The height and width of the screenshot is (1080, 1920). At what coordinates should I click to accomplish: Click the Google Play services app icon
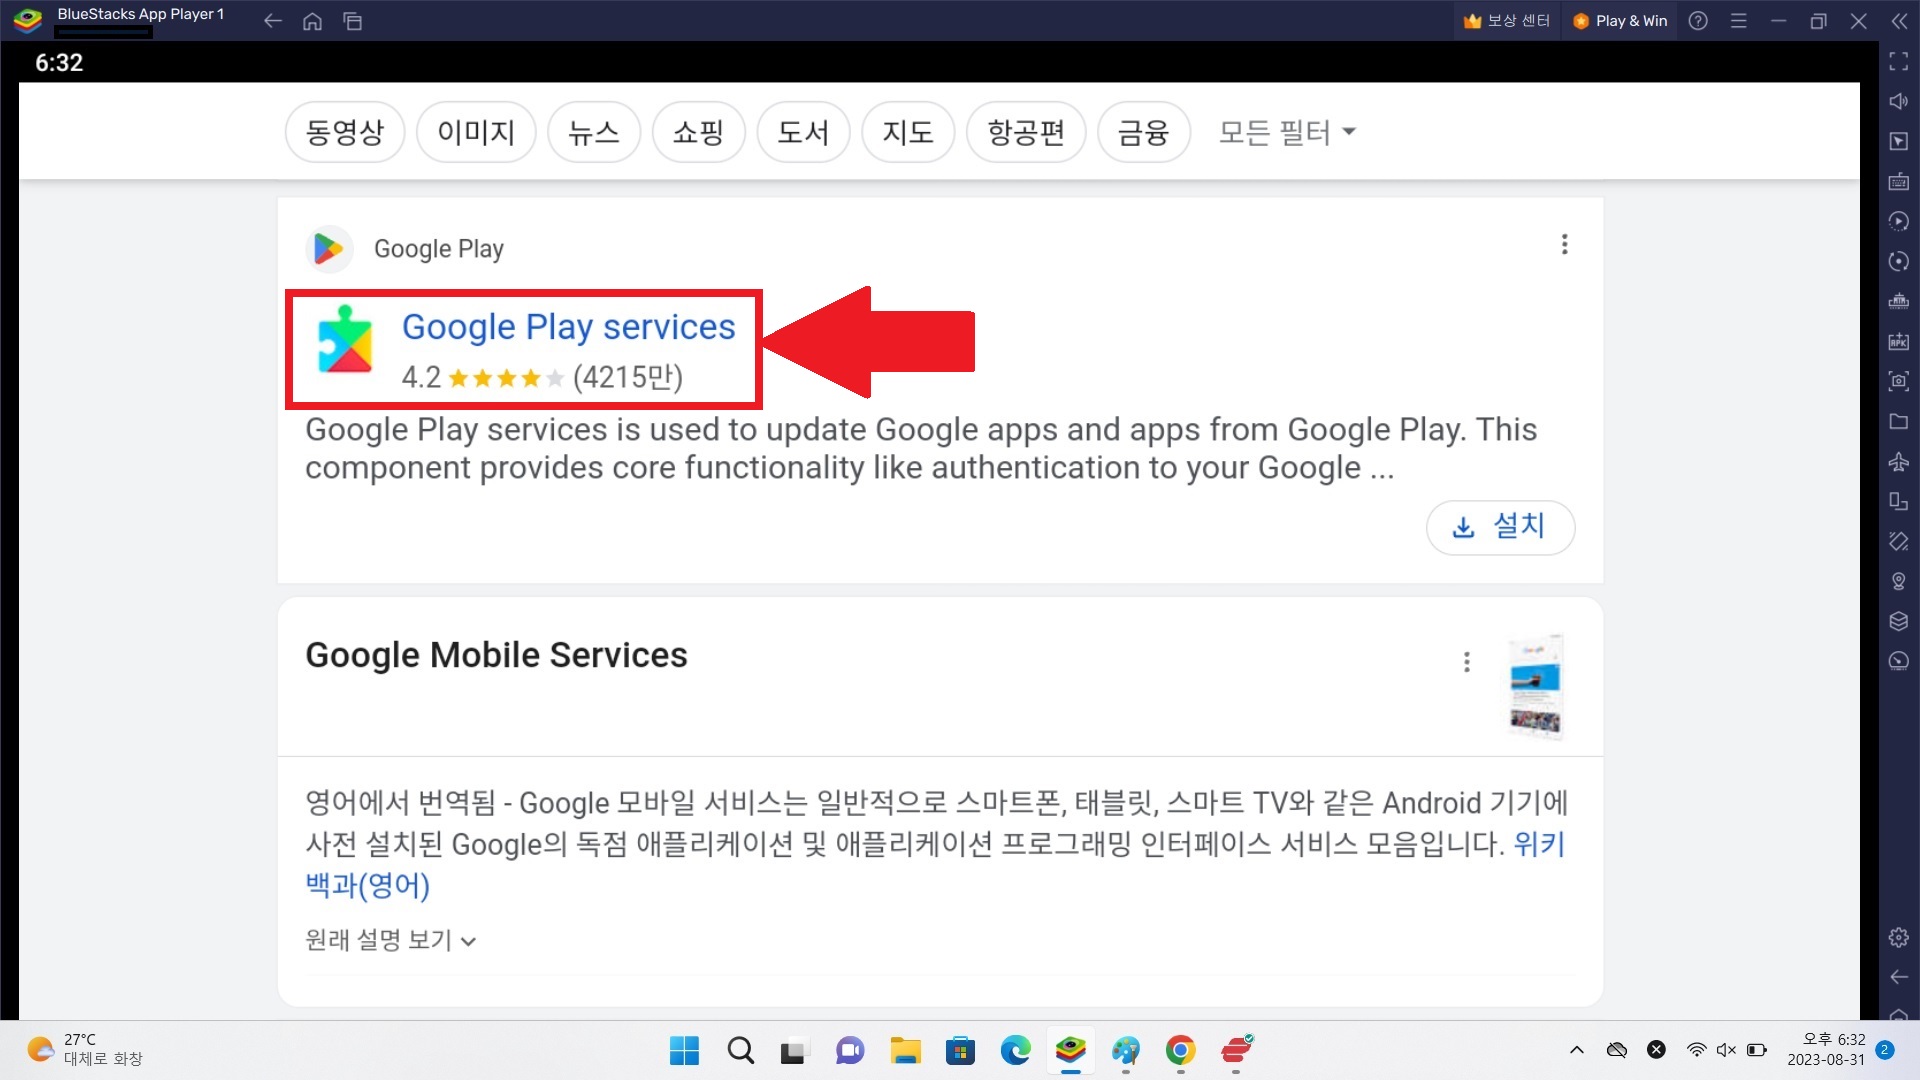point(345,339)
